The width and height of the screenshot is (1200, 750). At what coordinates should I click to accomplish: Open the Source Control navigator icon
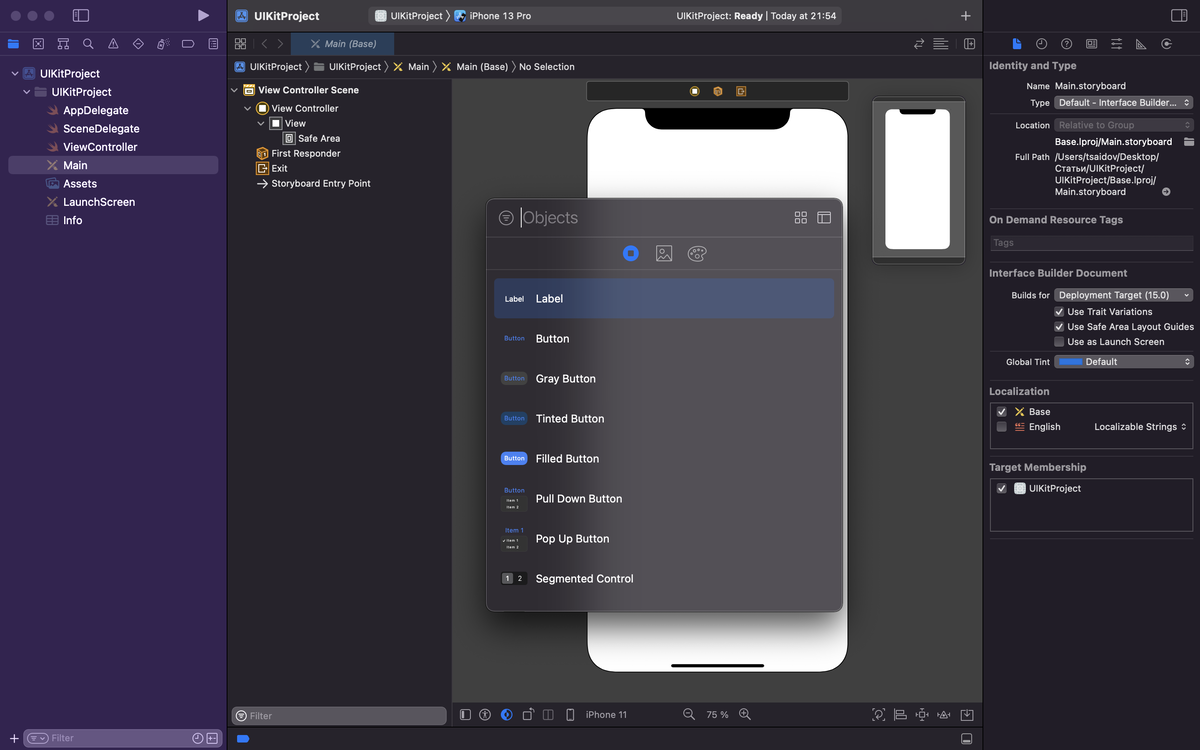pyautogui.click(x=38, y=44)
